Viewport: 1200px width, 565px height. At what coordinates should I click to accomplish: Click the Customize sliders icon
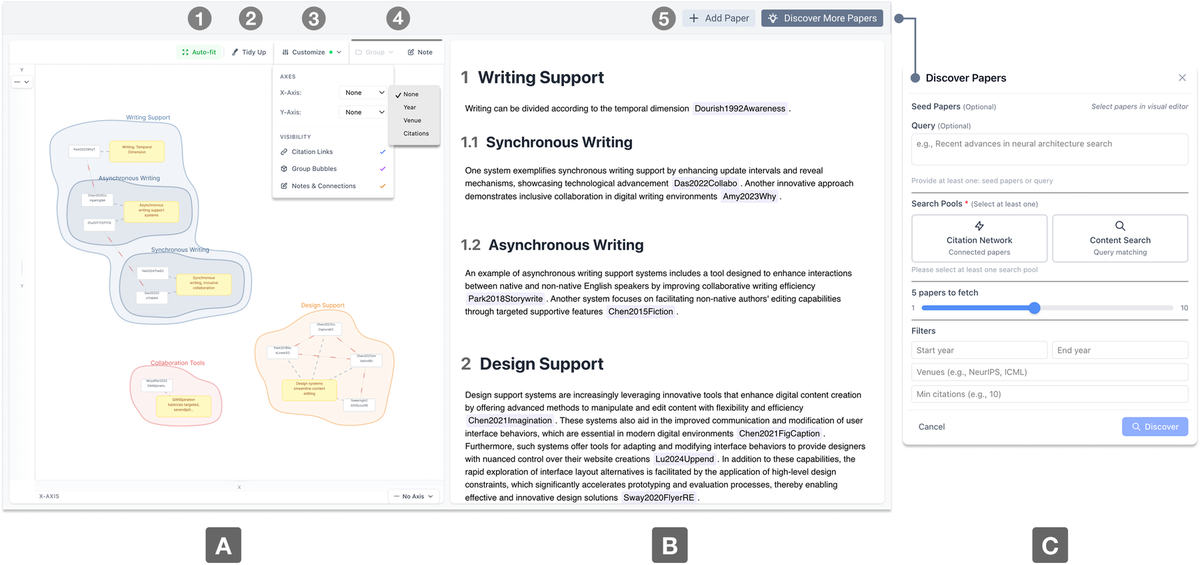pyautogui.click(x=286, y=52)
